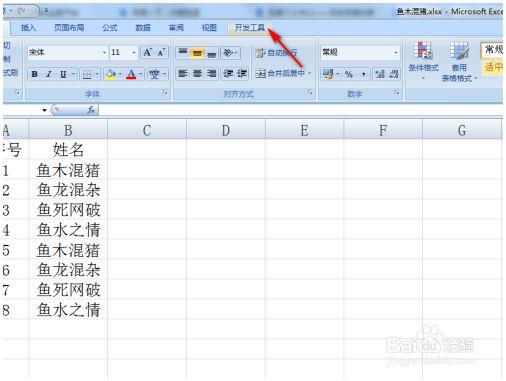506x381 pixels.
Task: Open the 开发工具 Developer tab
Action: pyautogui.click(x=249, y=28)
